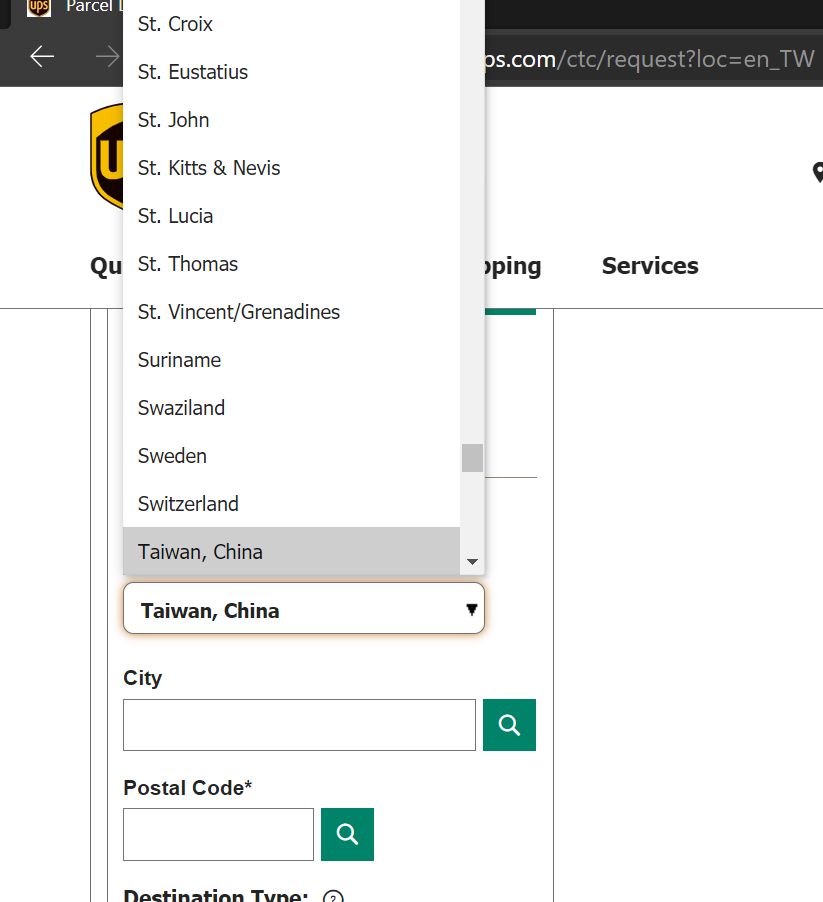Open the Services navigation menu
Screen dimensions: 823x902
pos(649,266)
